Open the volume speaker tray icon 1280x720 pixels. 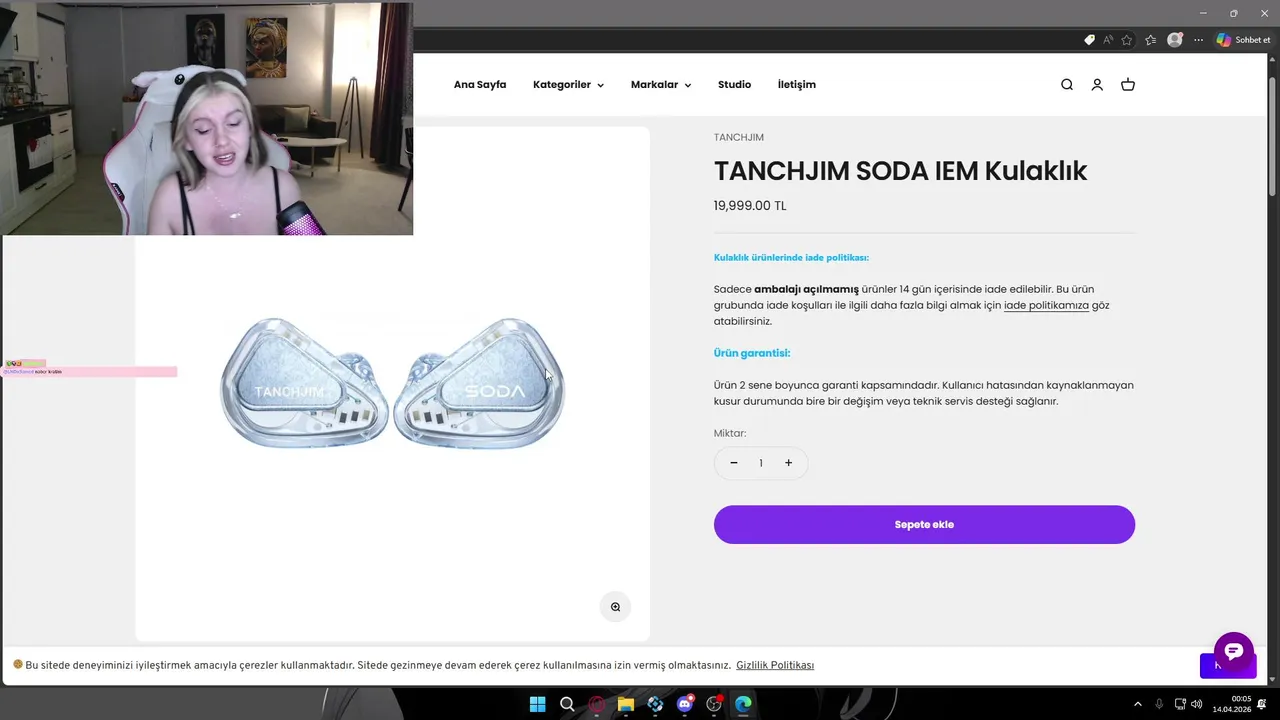1197,704
